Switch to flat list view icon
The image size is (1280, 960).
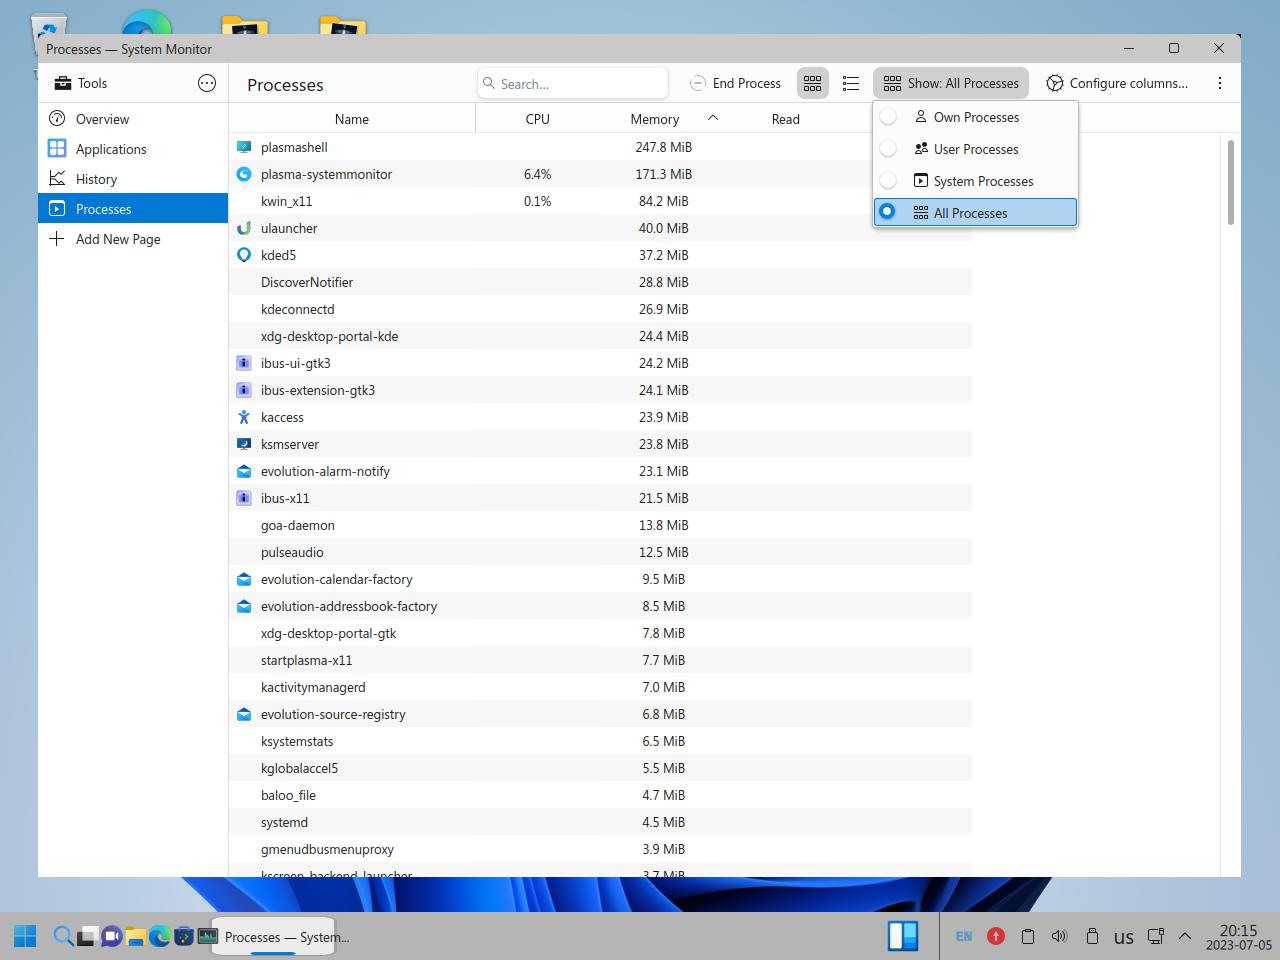pos(812,83)
